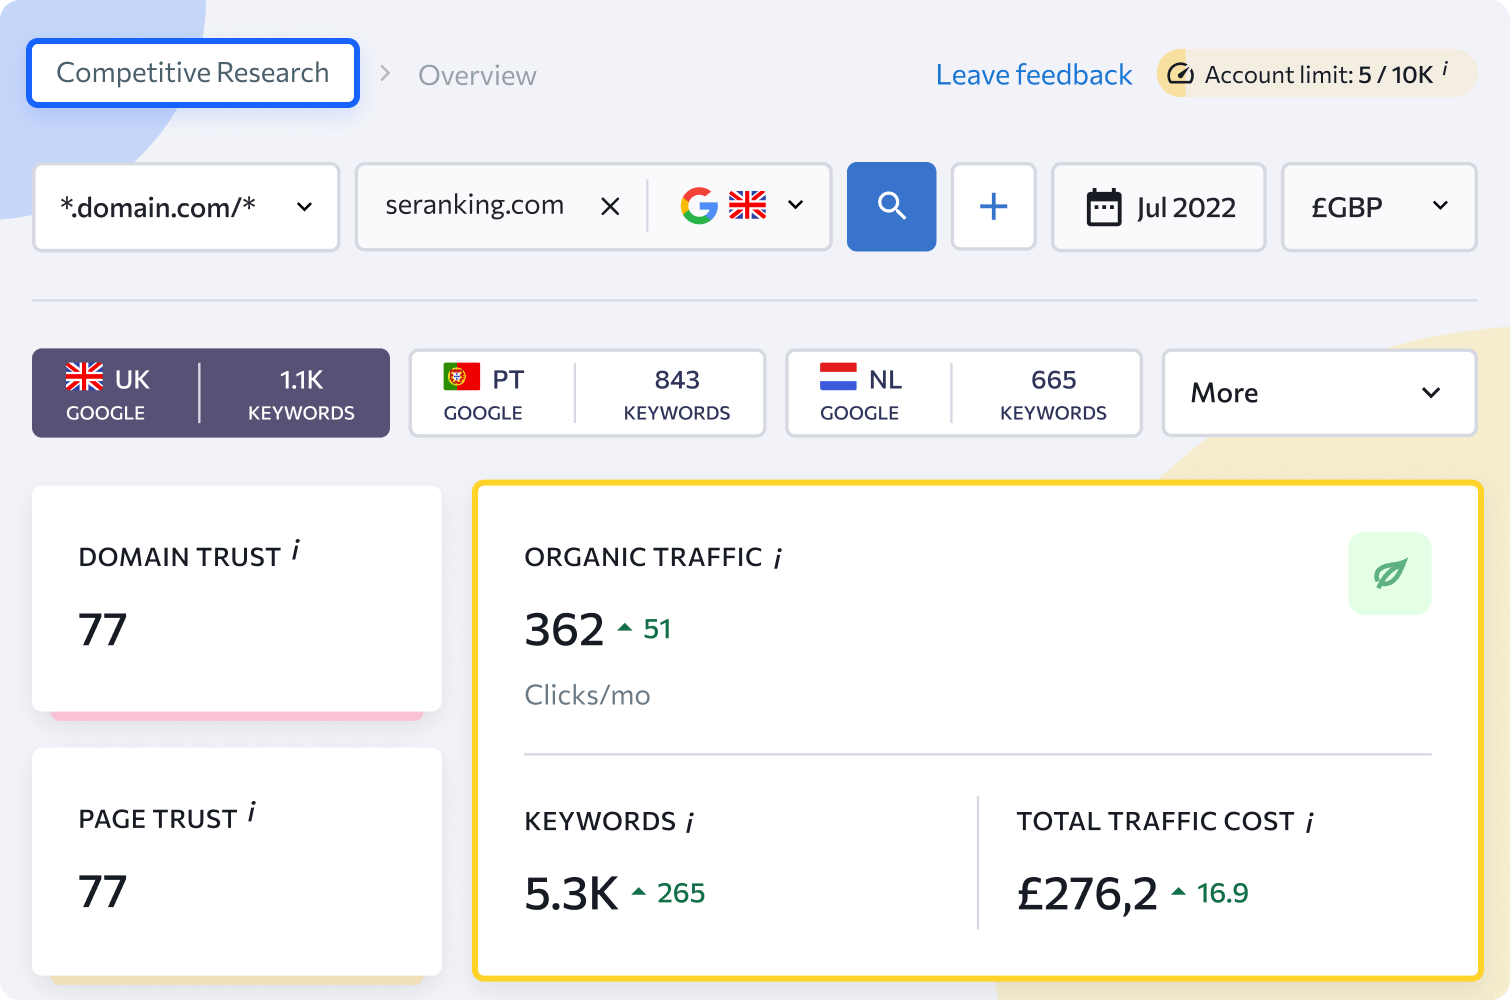Click the green leaf organic icon
Screen dimensions: 1510x1000
coord(1390,573)
